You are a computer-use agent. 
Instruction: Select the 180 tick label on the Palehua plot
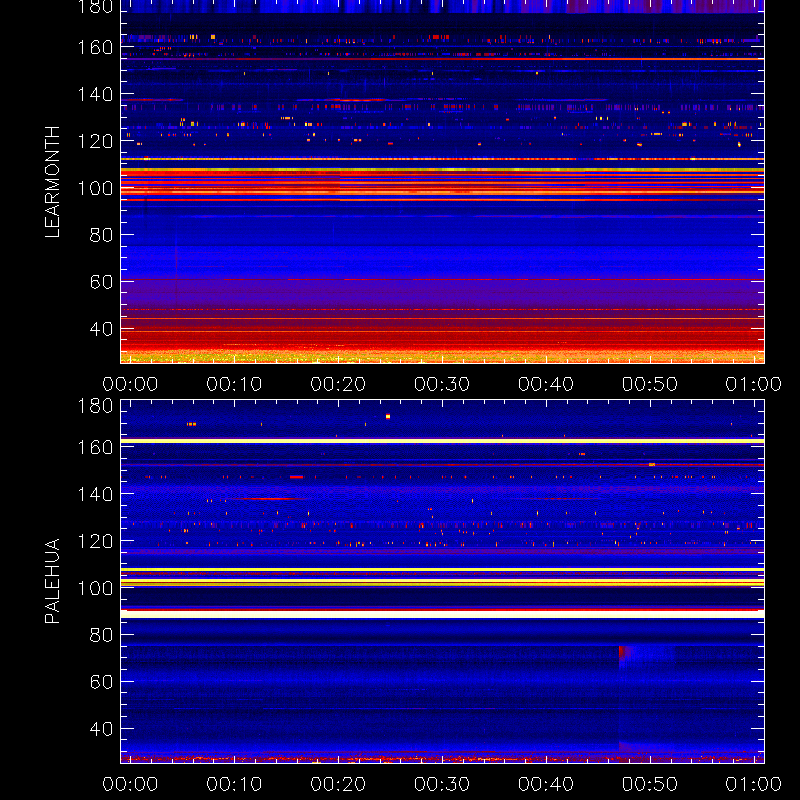pyautogui.click(x=95, y=406)
